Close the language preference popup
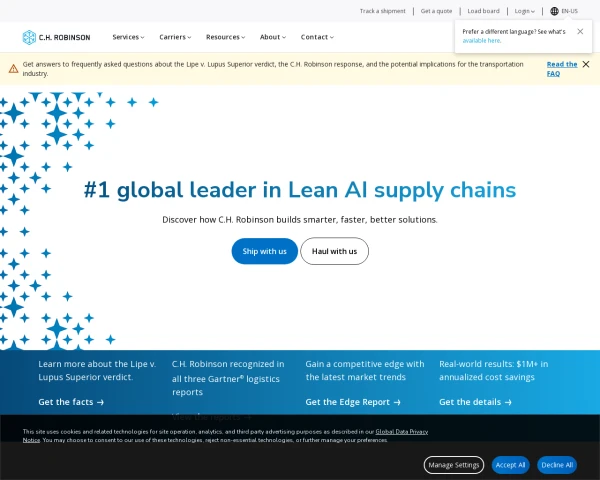Image resolution: width=600 pixels, height=480 pixels. pyautogui.click(x=580, y=31)
